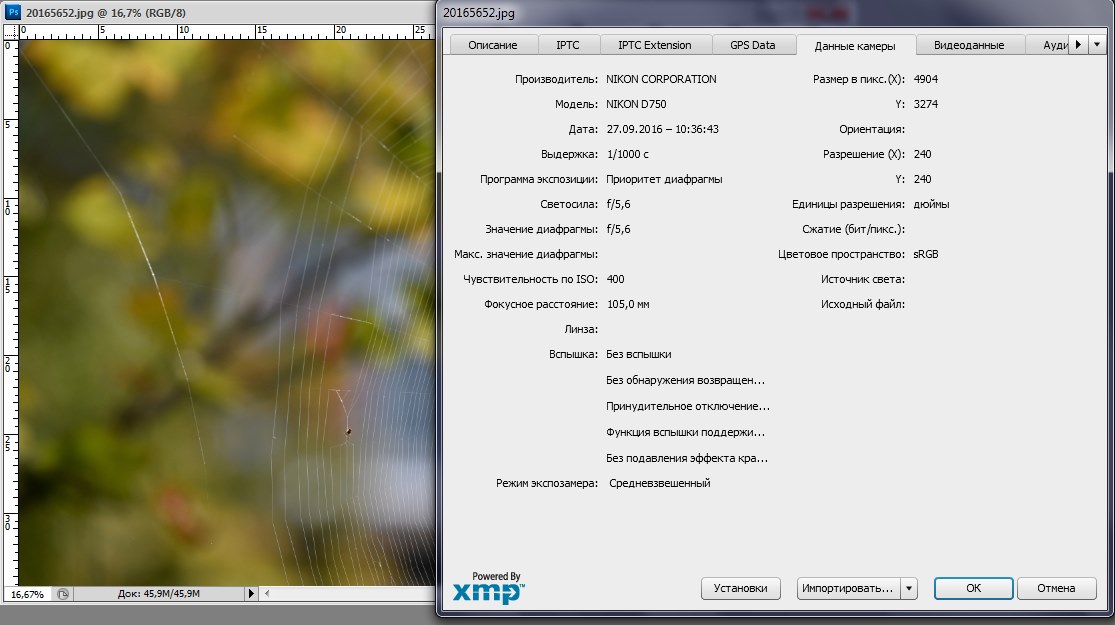Click the horizontal scrollbar left arrow
Screen dimensions: 1115x625
click(x=267, y=593)
